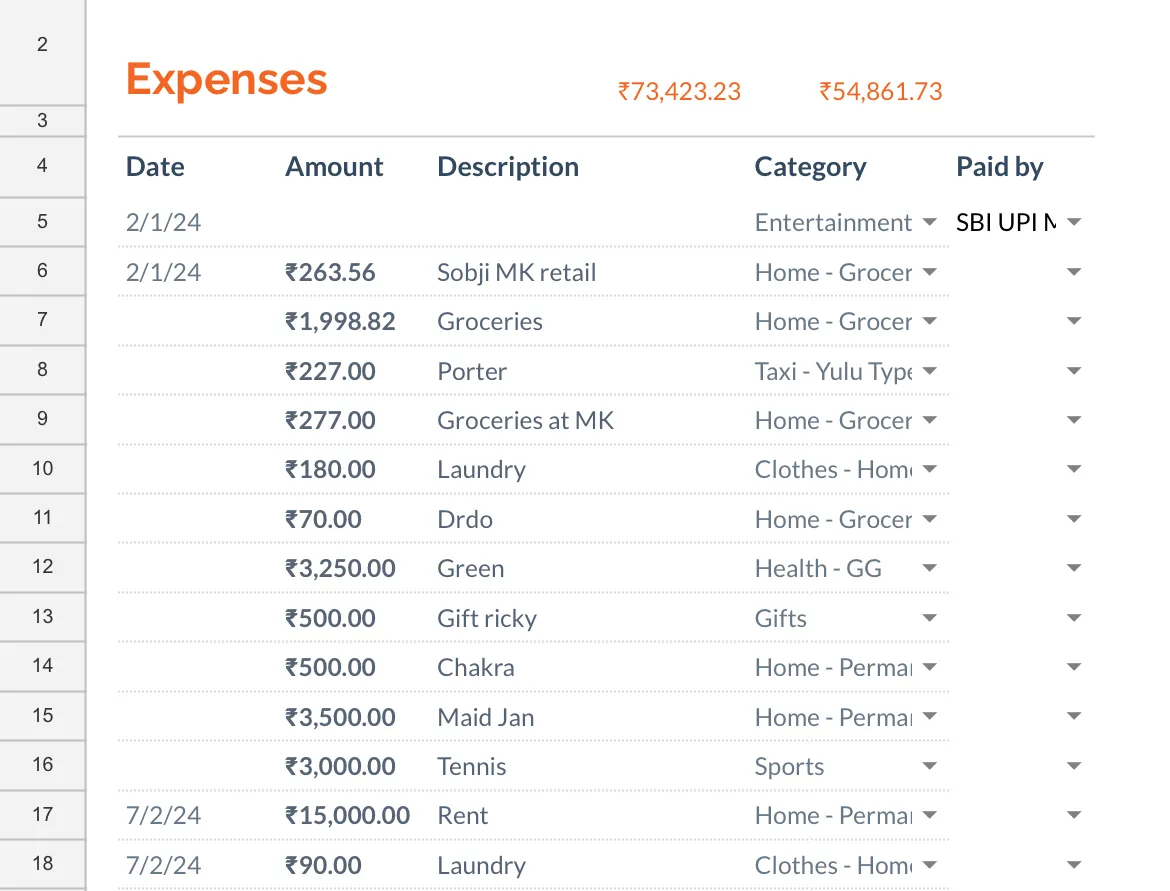Select amount cell ₹15,000.00
The image size is (1170, 891).
tap(348, 816)
